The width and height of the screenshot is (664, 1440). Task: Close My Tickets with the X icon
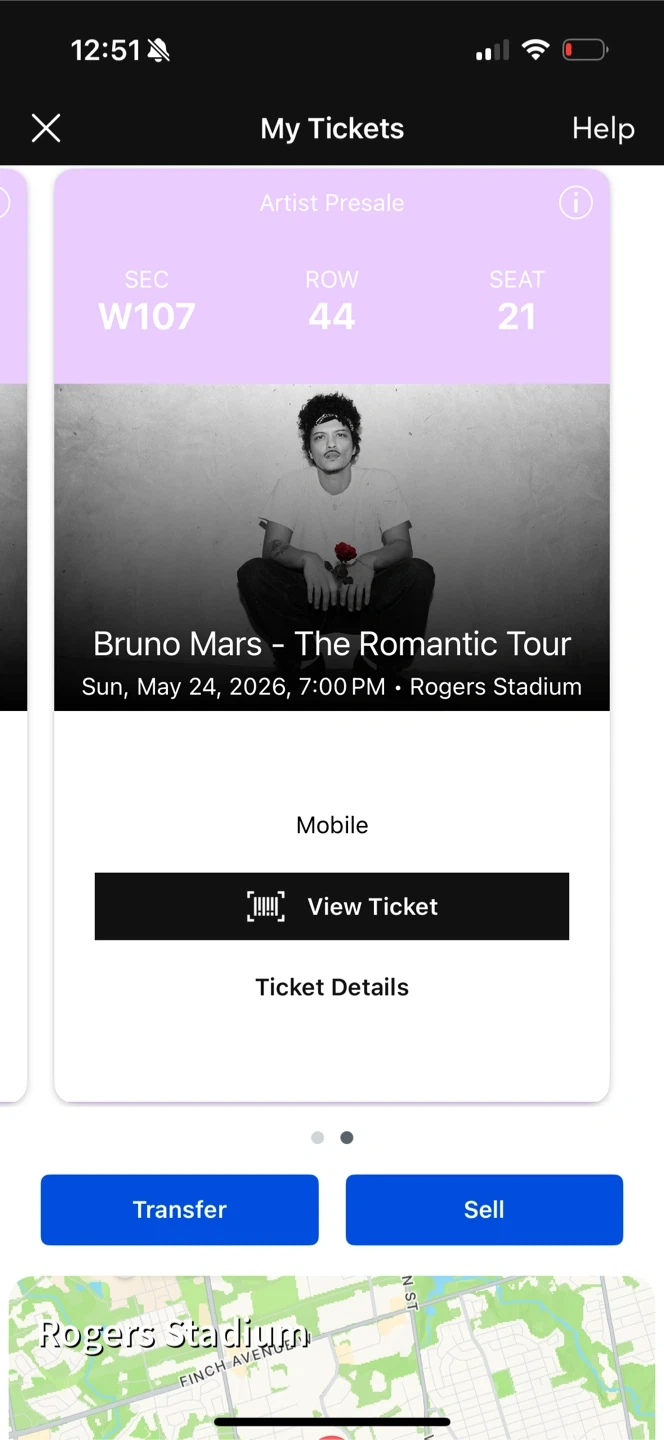pos(46,128)
